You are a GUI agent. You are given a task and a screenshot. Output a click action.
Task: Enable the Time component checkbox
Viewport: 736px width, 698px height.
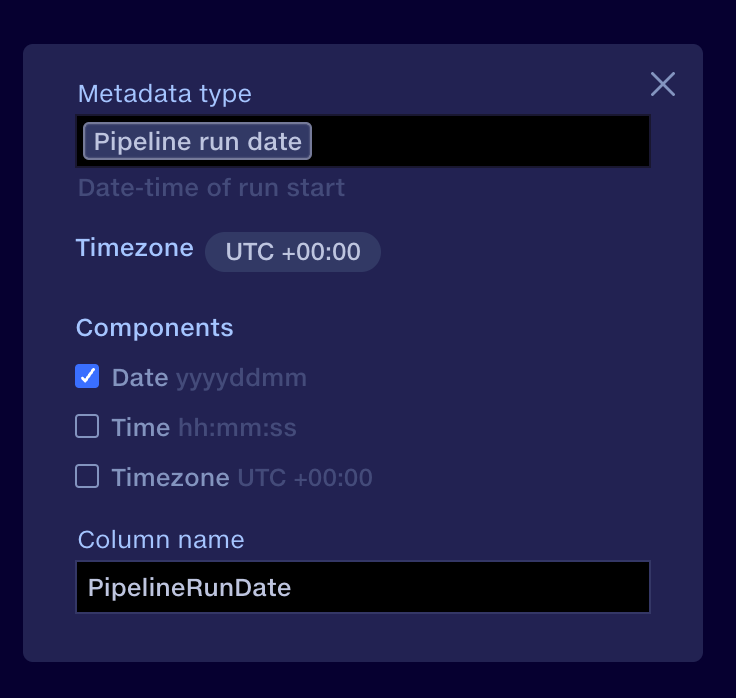[x=88, y=427]
